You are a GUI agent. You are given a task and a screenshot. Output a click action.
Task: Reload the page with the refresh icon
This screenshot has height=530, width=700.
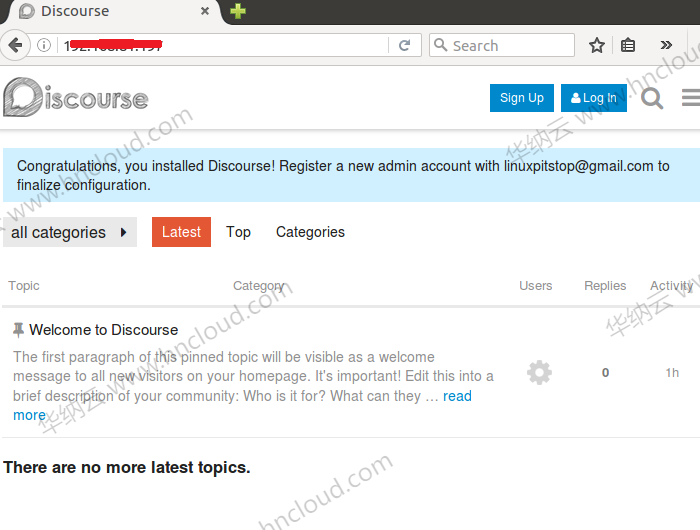404,45
